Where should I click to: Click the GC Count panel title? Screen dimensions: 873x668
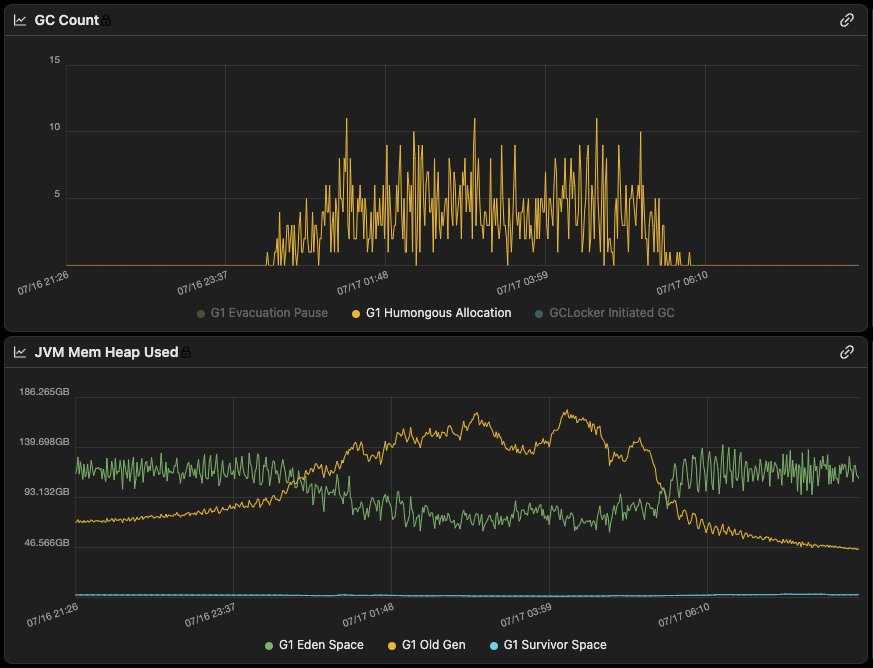67,21
